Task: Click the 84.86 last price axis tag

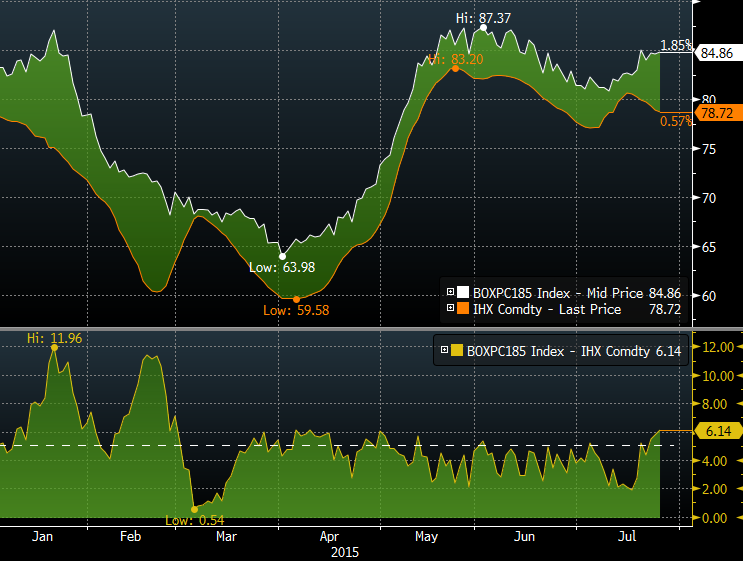Action: 718,53
